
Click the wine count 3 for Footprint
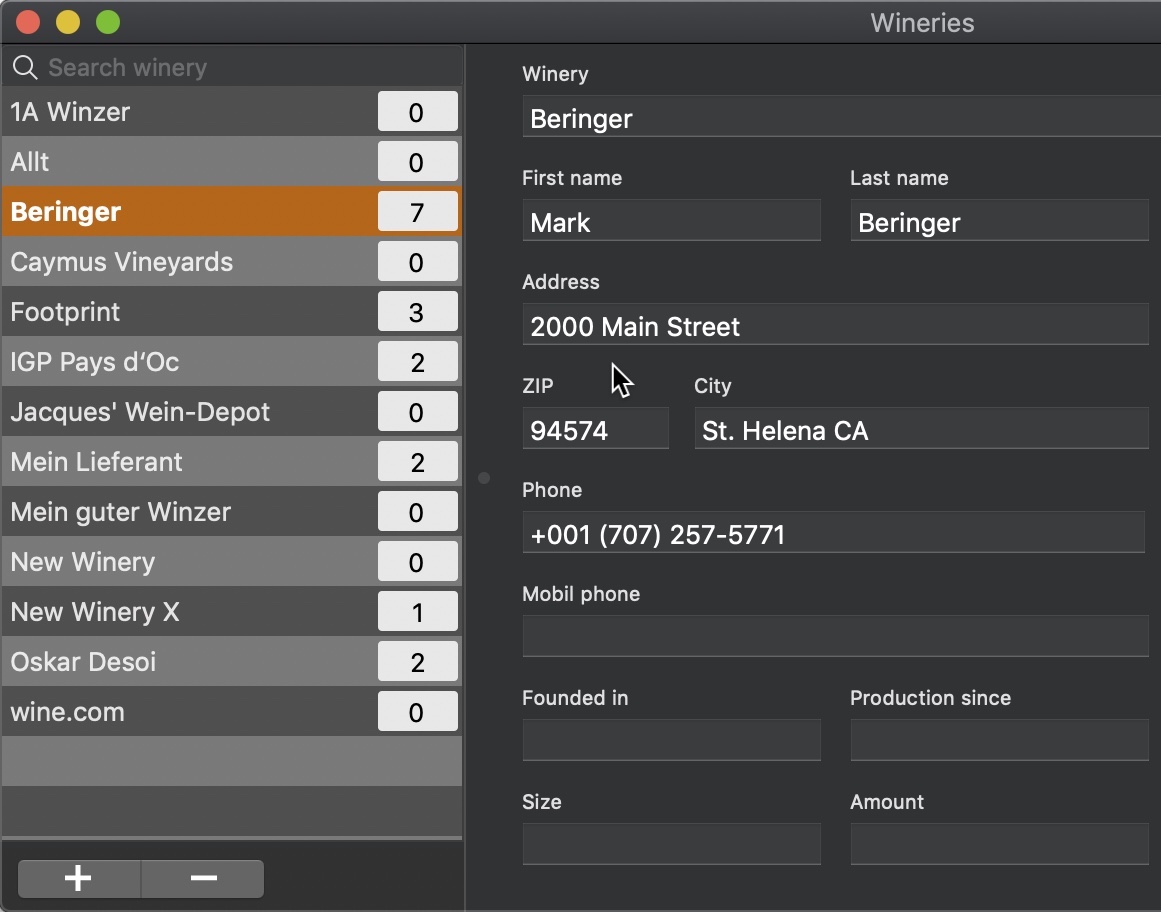coord(418,312)
